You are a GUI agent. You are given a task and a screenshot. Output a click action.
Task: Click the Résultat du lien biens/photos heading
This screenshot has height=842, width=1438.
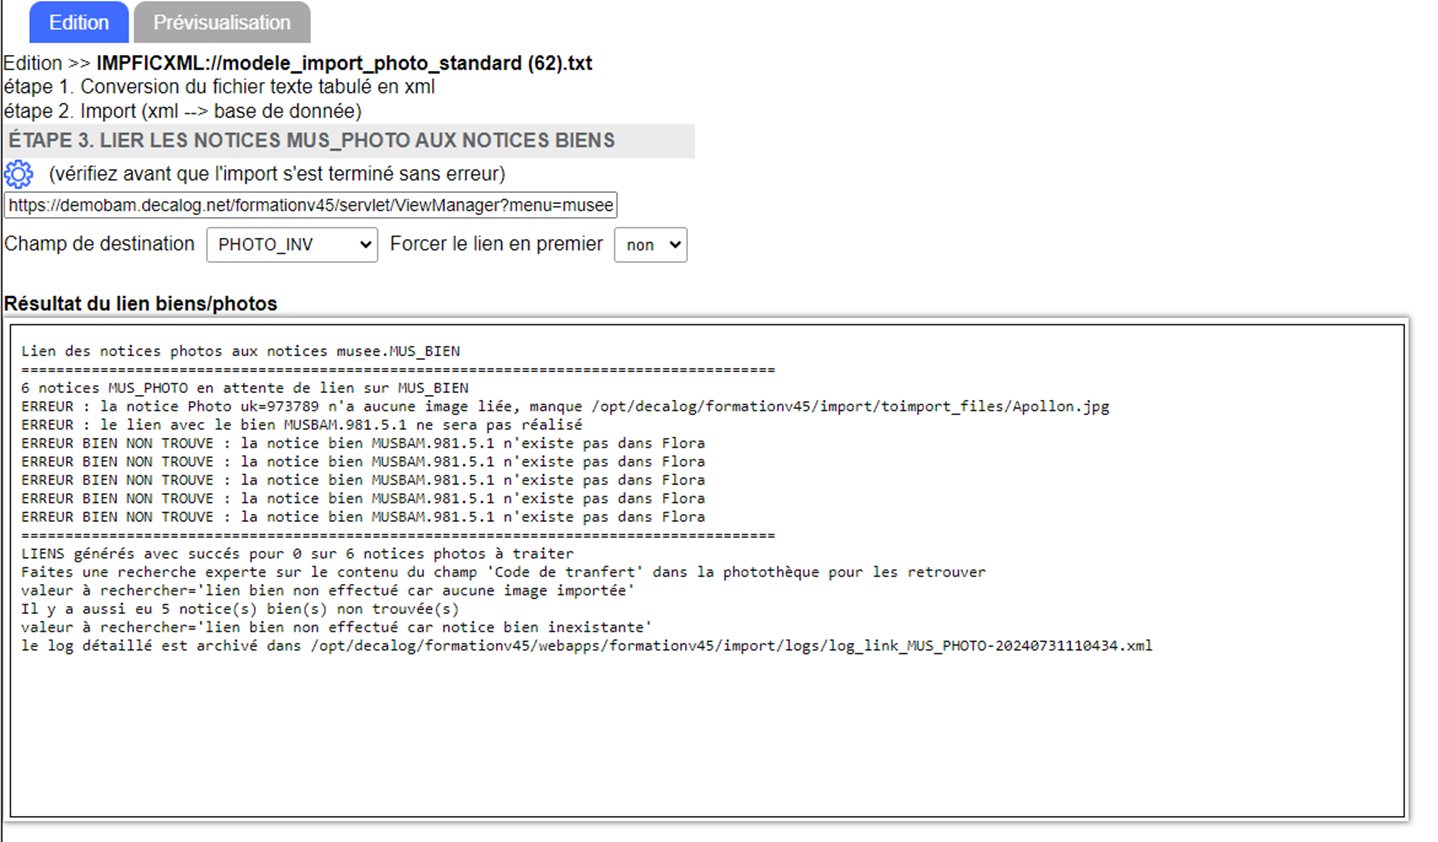tap(141, 304)
